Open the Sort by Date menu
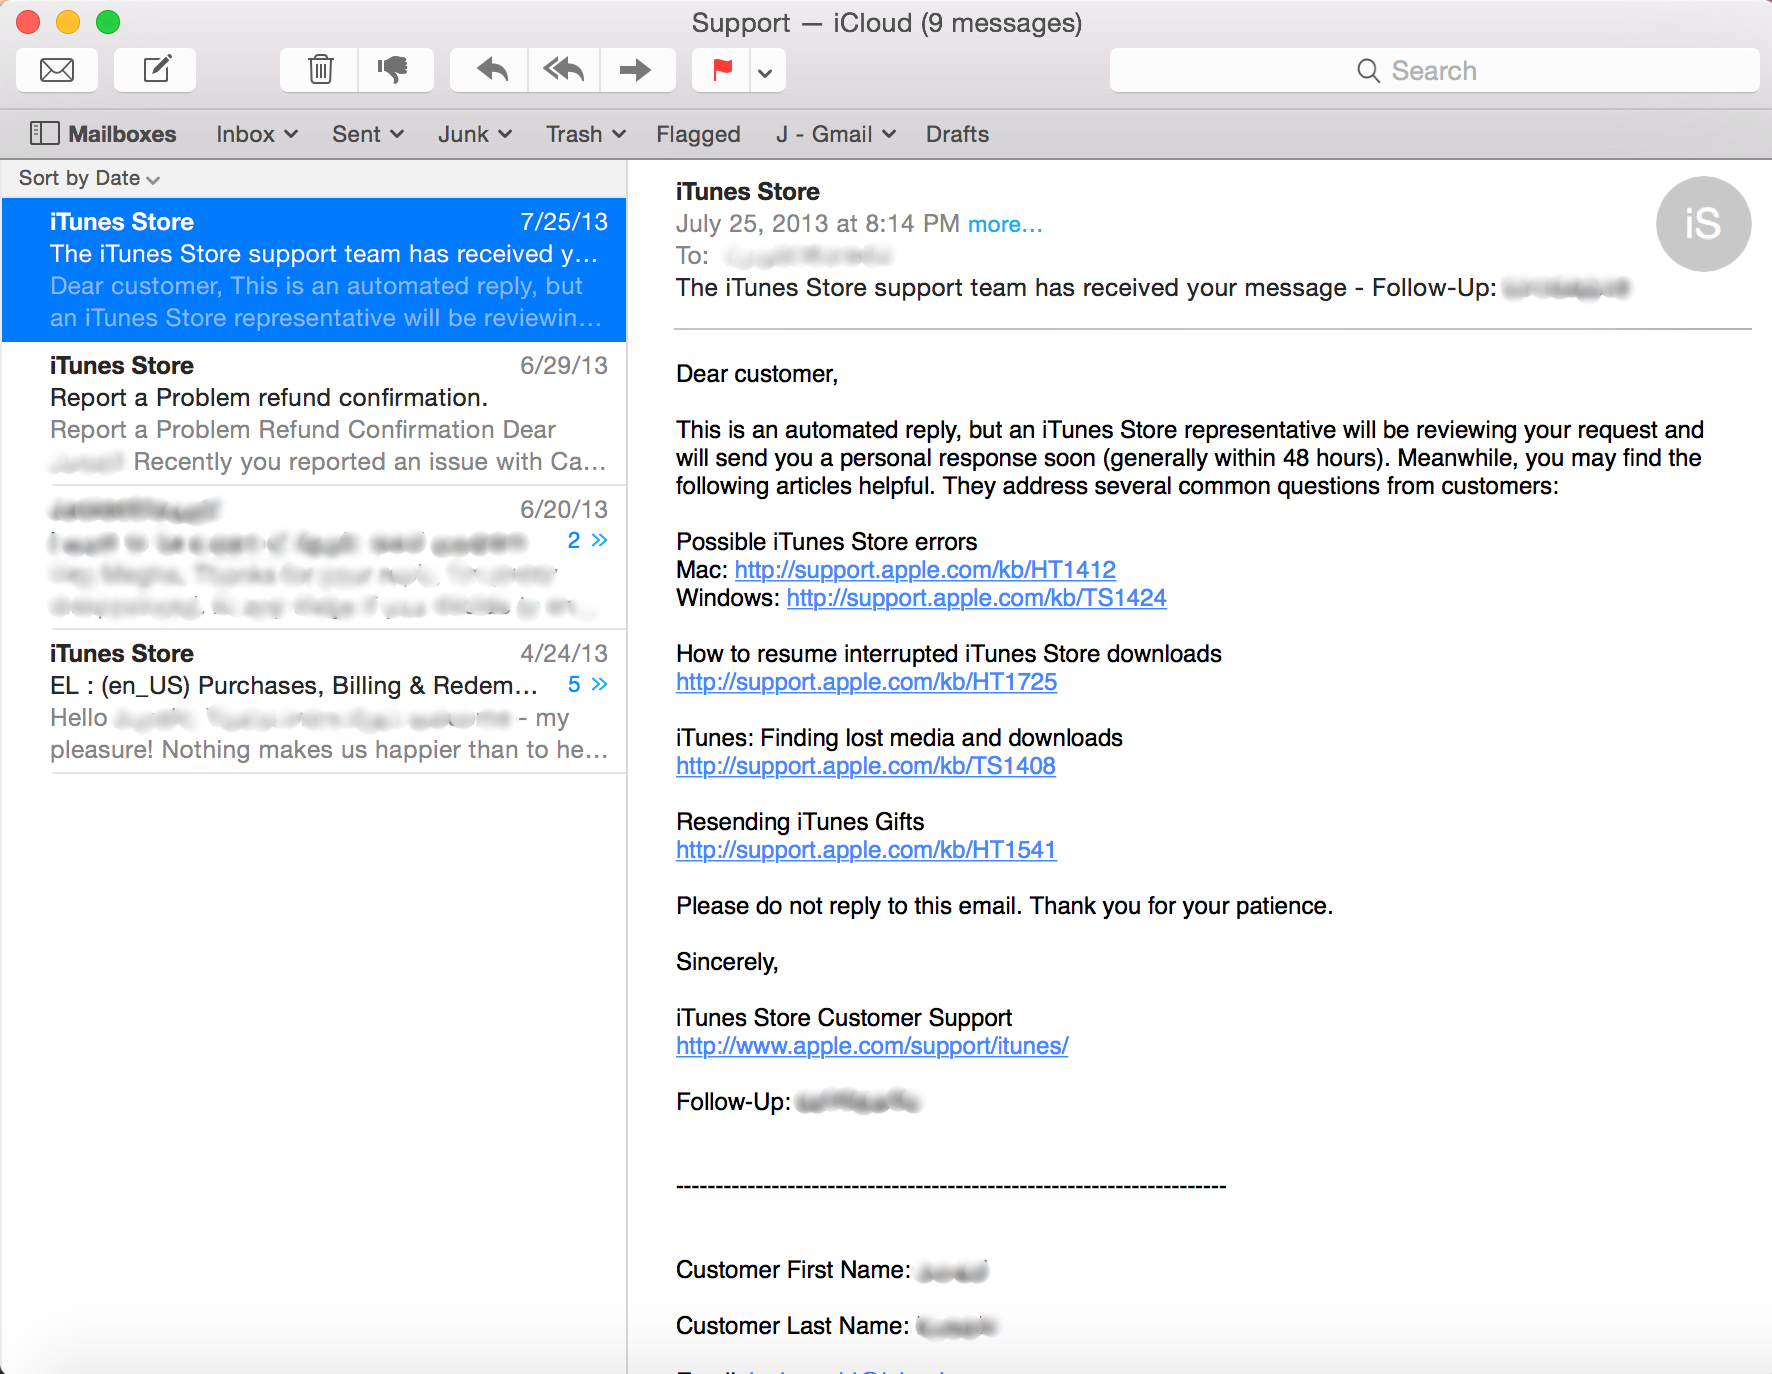This screenshot has width=1772, height=1374. pos(89,178)
